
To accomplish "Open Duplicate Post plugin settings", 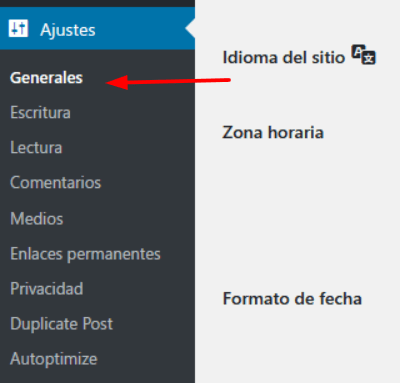I will pyautogui.click(x=62, y=324).
